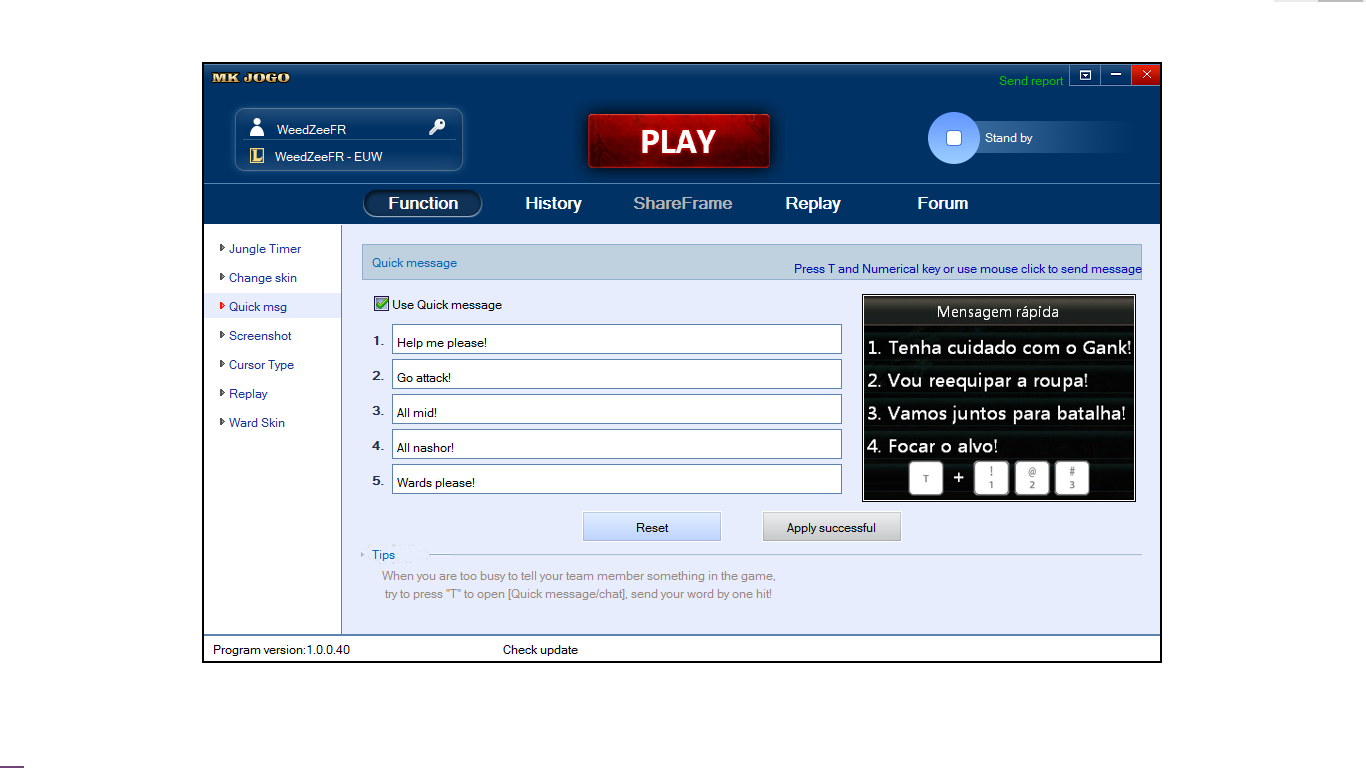This screenshot has width=1366, height=768.
Task: Select sidebar Replay option
Action: [x=248, y=394]
